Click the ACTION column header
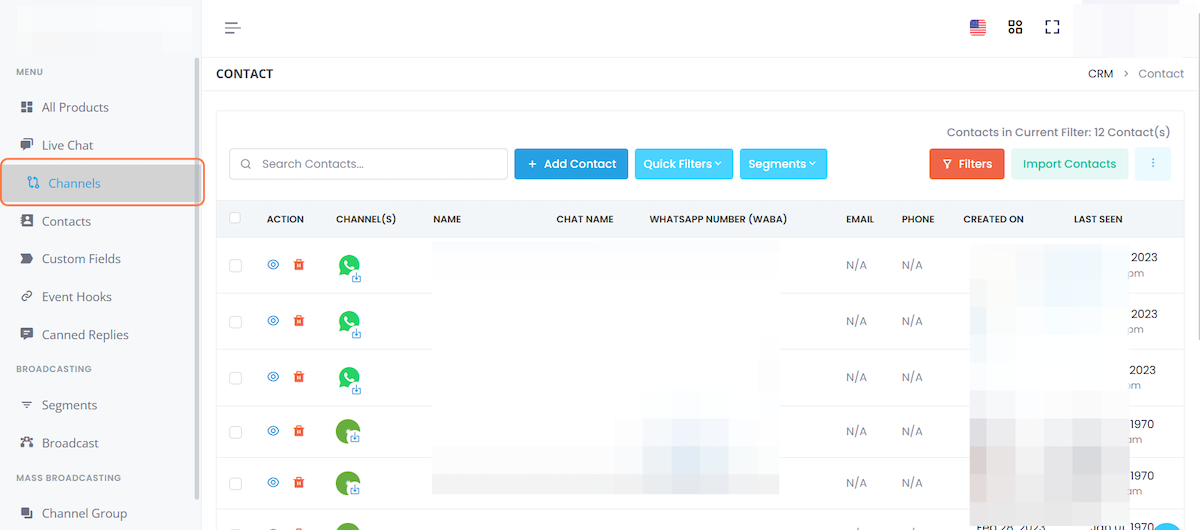The height and width of the screenshot is (530, 1200). click(x=285, y=219)
